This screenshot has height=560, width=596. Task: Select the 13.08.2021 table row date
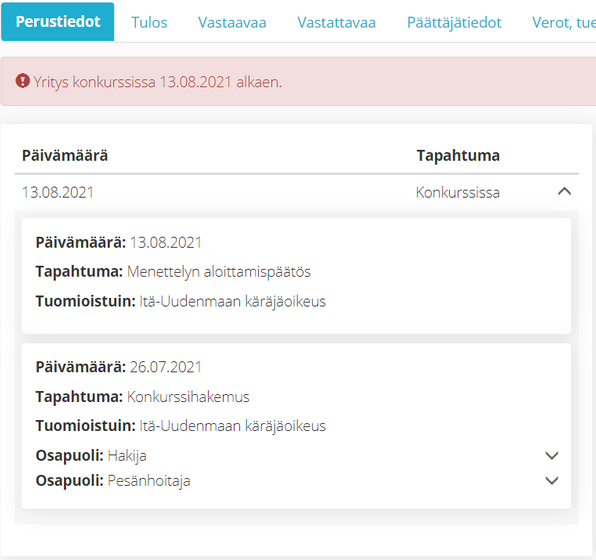[x=58, y=192]
